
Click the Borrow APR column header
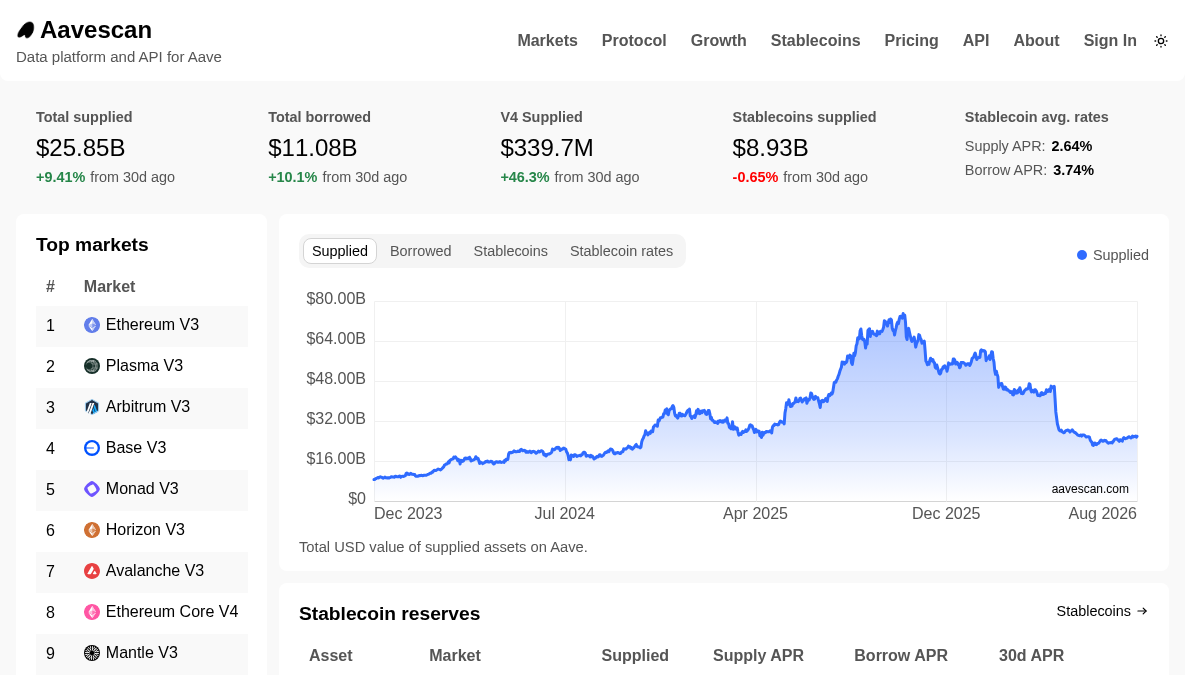(x=901, y=656)
